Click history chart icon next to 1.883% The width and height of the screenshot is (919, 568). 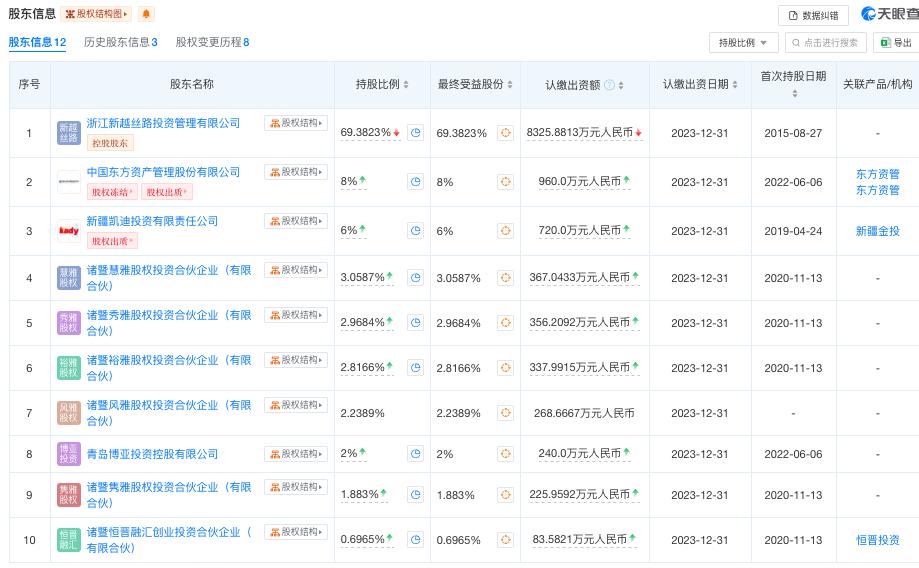coord(416,495)
